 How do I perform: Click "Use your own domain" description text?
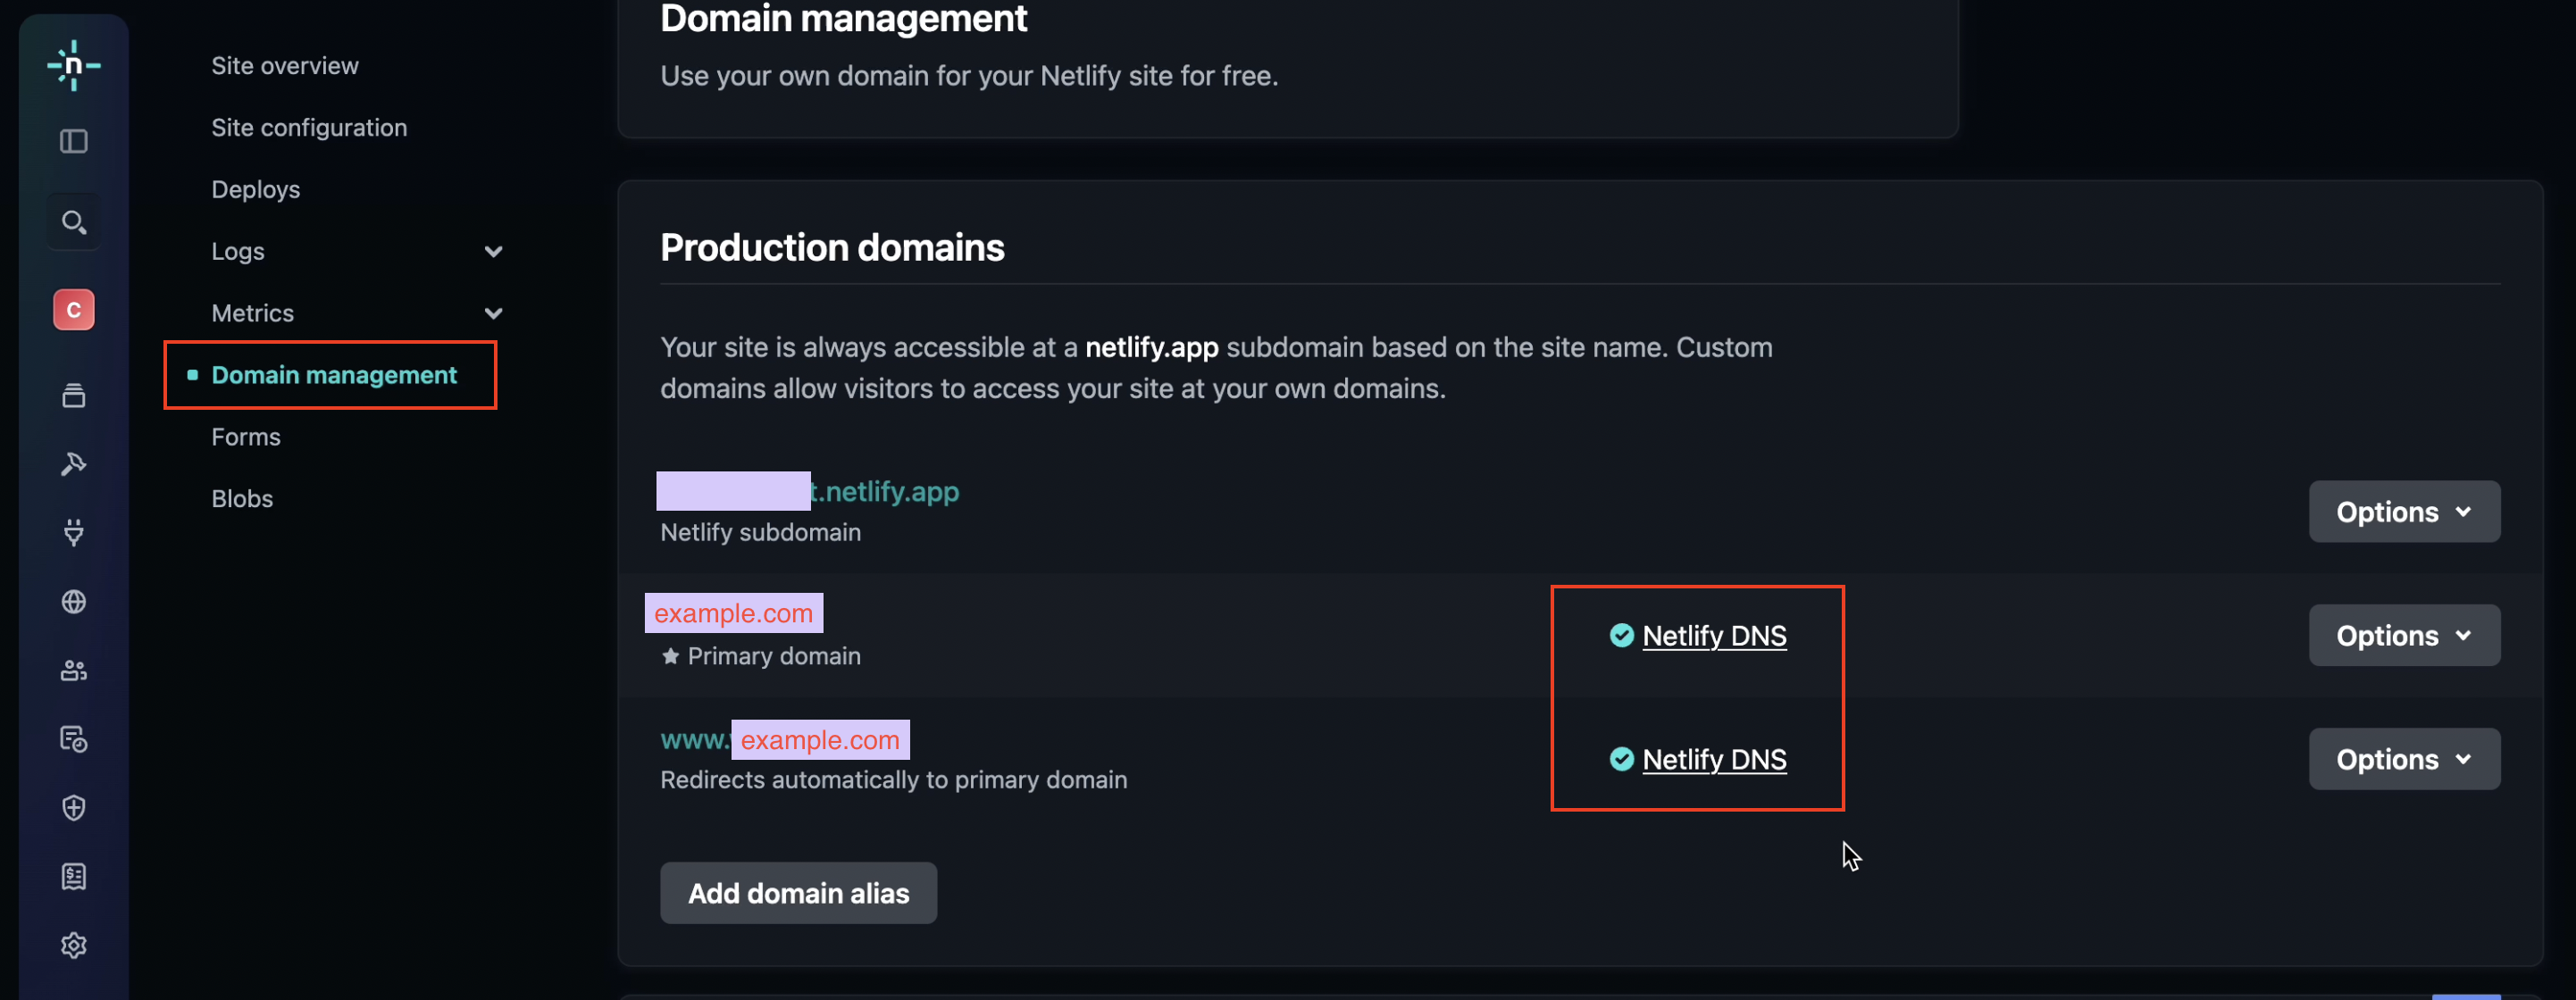coord(969,76)
